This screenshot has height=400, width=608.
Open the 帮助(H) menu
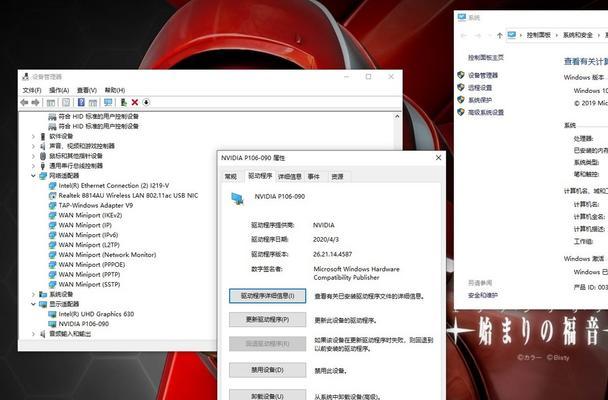click(115, 90)
